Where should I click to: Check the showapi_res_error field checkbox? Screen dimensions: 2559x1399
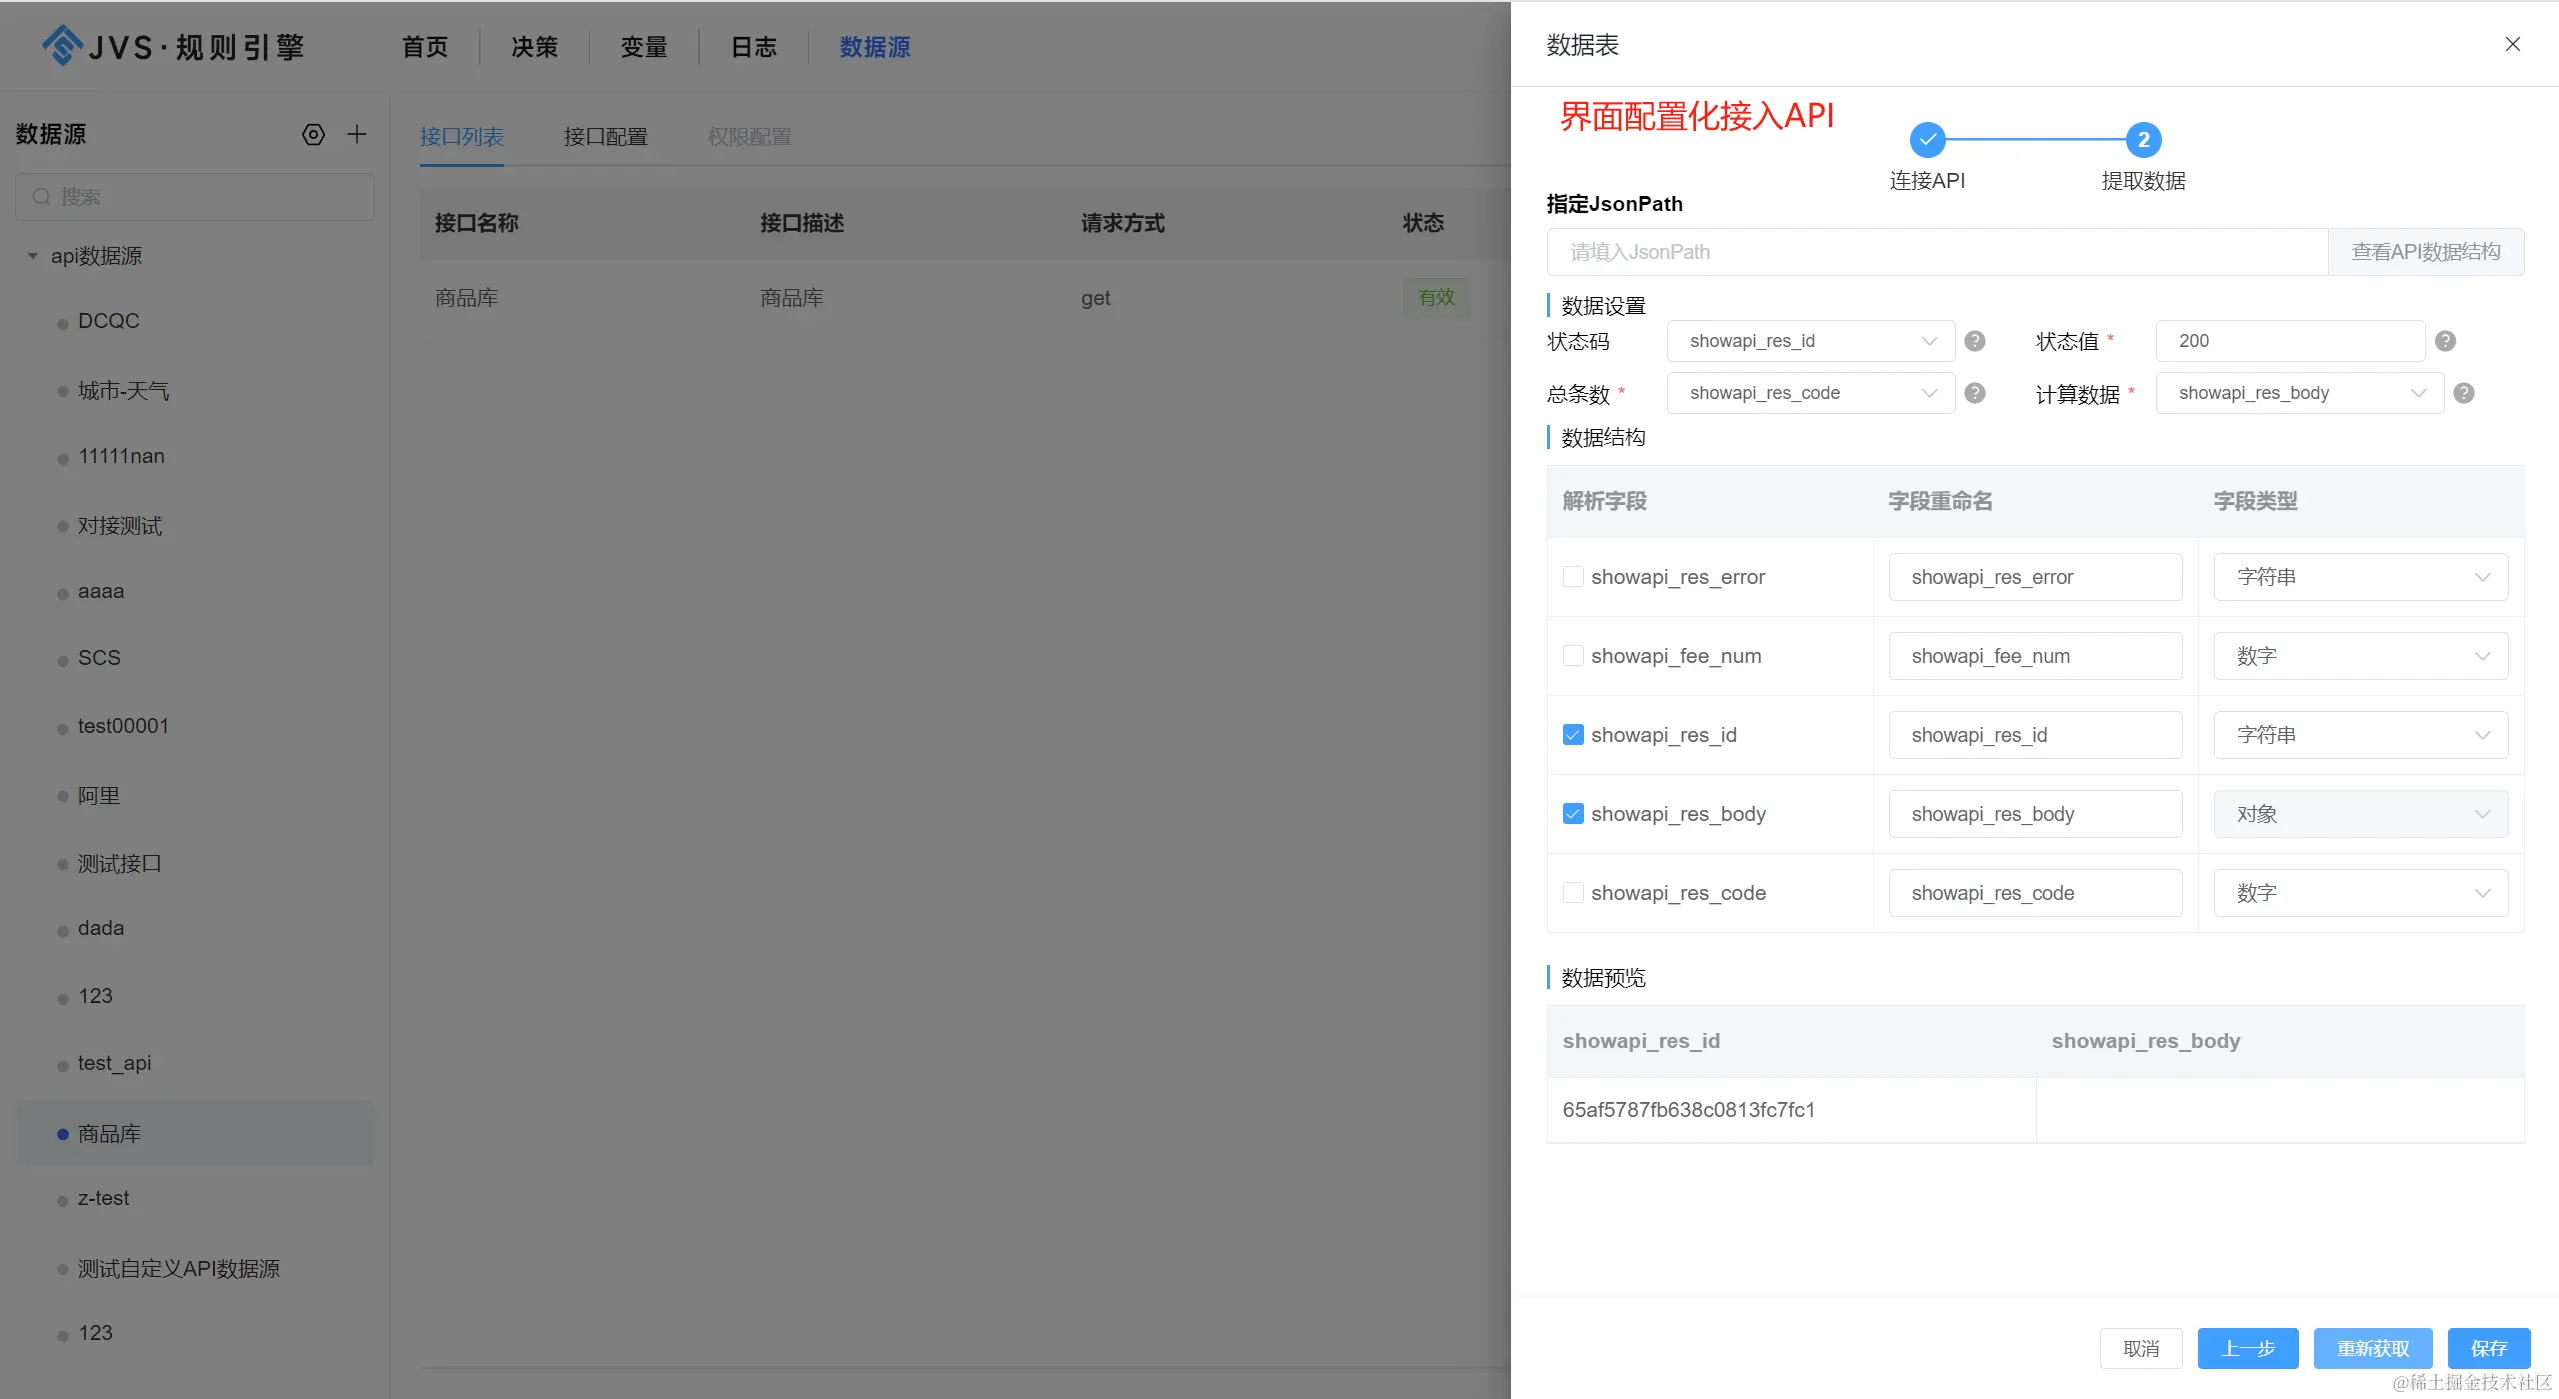pyautogui.click(x=1572, y=577)
